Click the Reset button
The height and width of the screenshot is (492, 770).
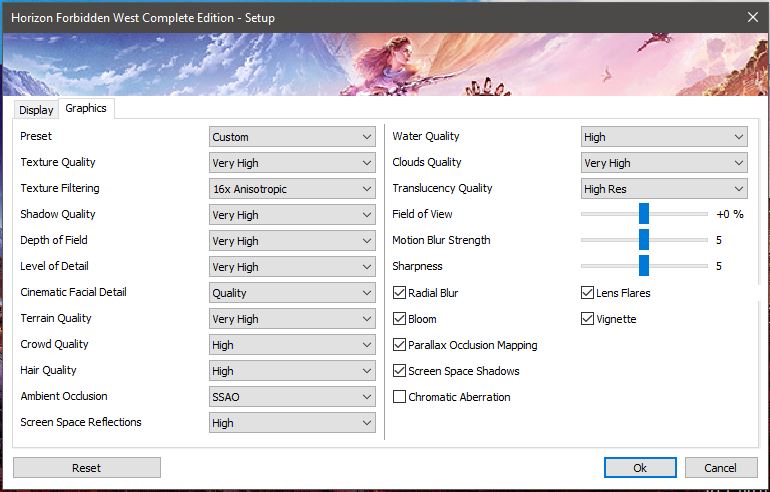pyautogui.click(x=87, y=468)
